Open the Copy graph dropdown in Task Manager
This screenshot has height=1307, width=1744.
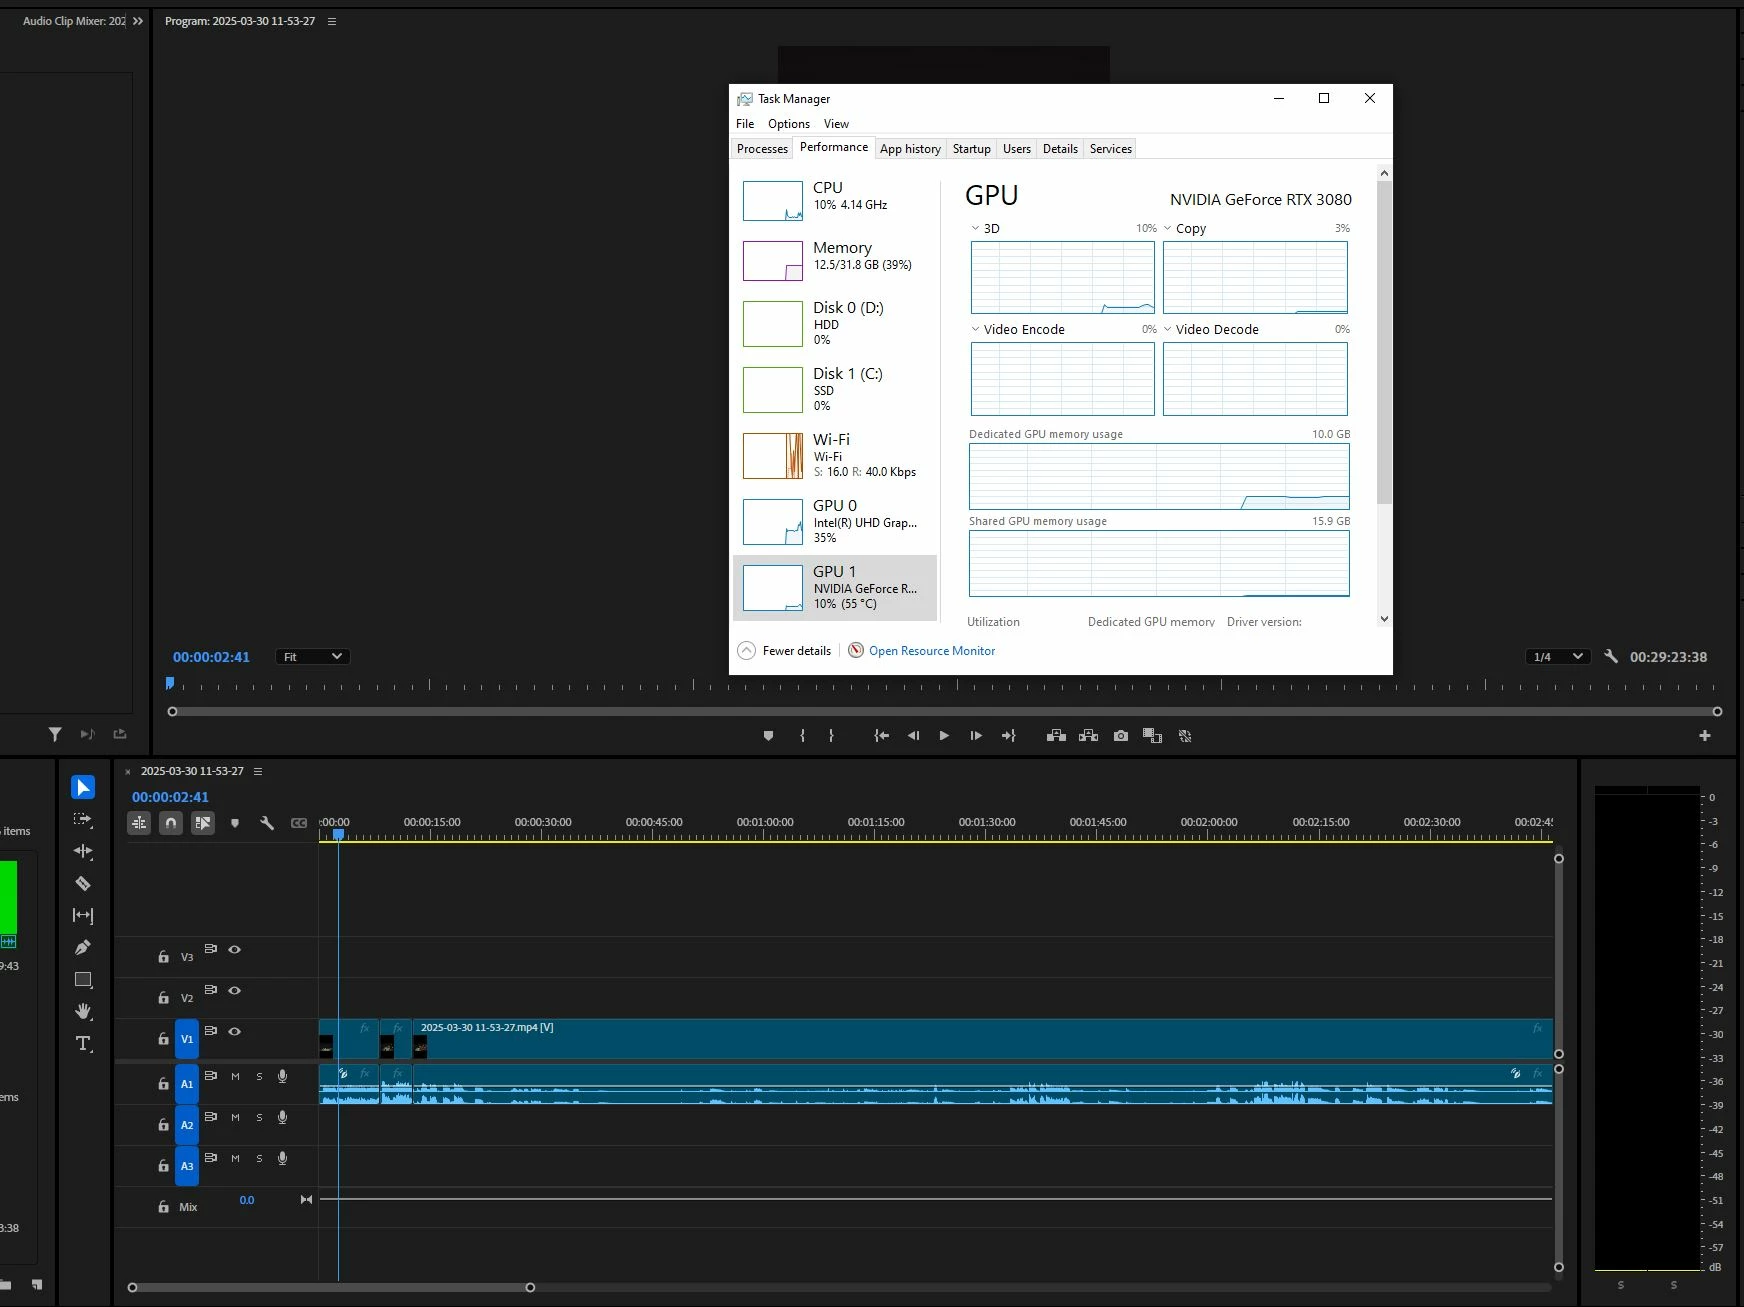point(1167,228)
